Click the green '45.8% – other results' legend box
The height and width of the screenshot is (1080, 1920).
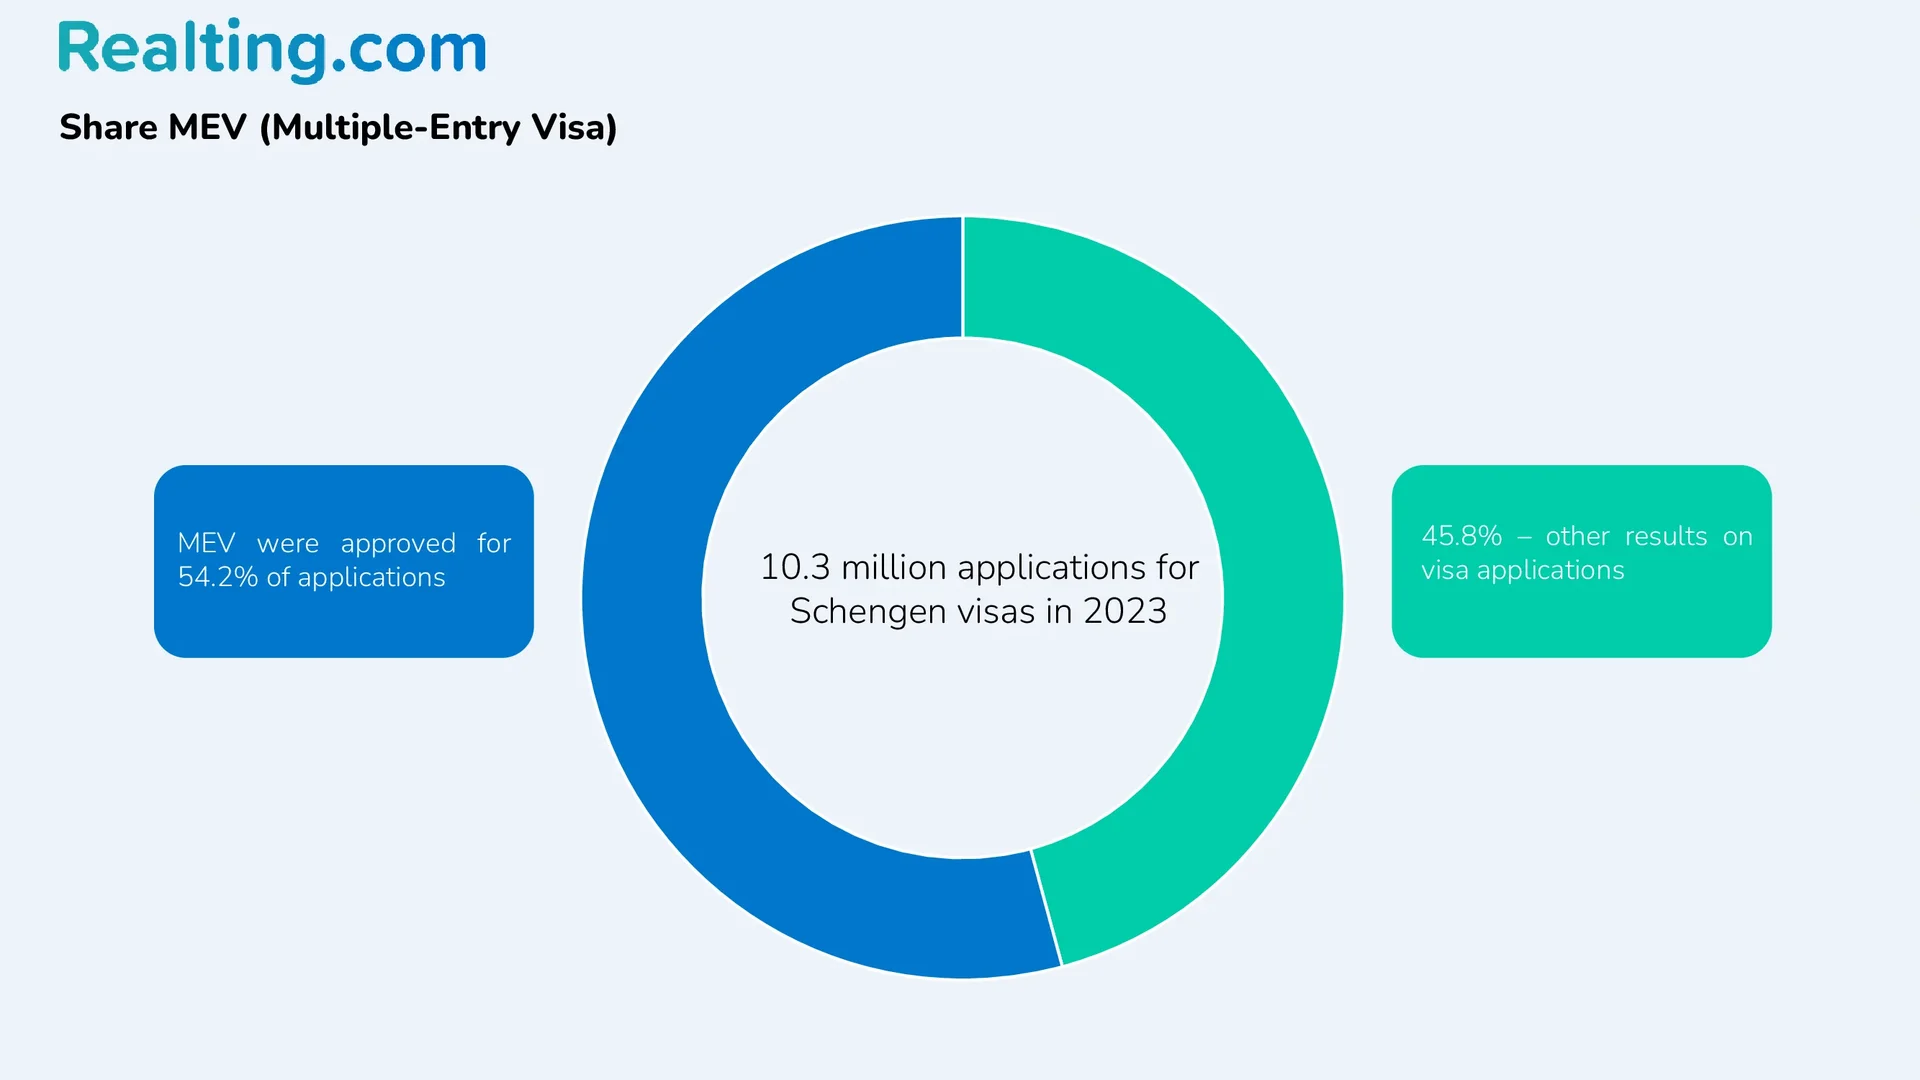(1581, 561)
